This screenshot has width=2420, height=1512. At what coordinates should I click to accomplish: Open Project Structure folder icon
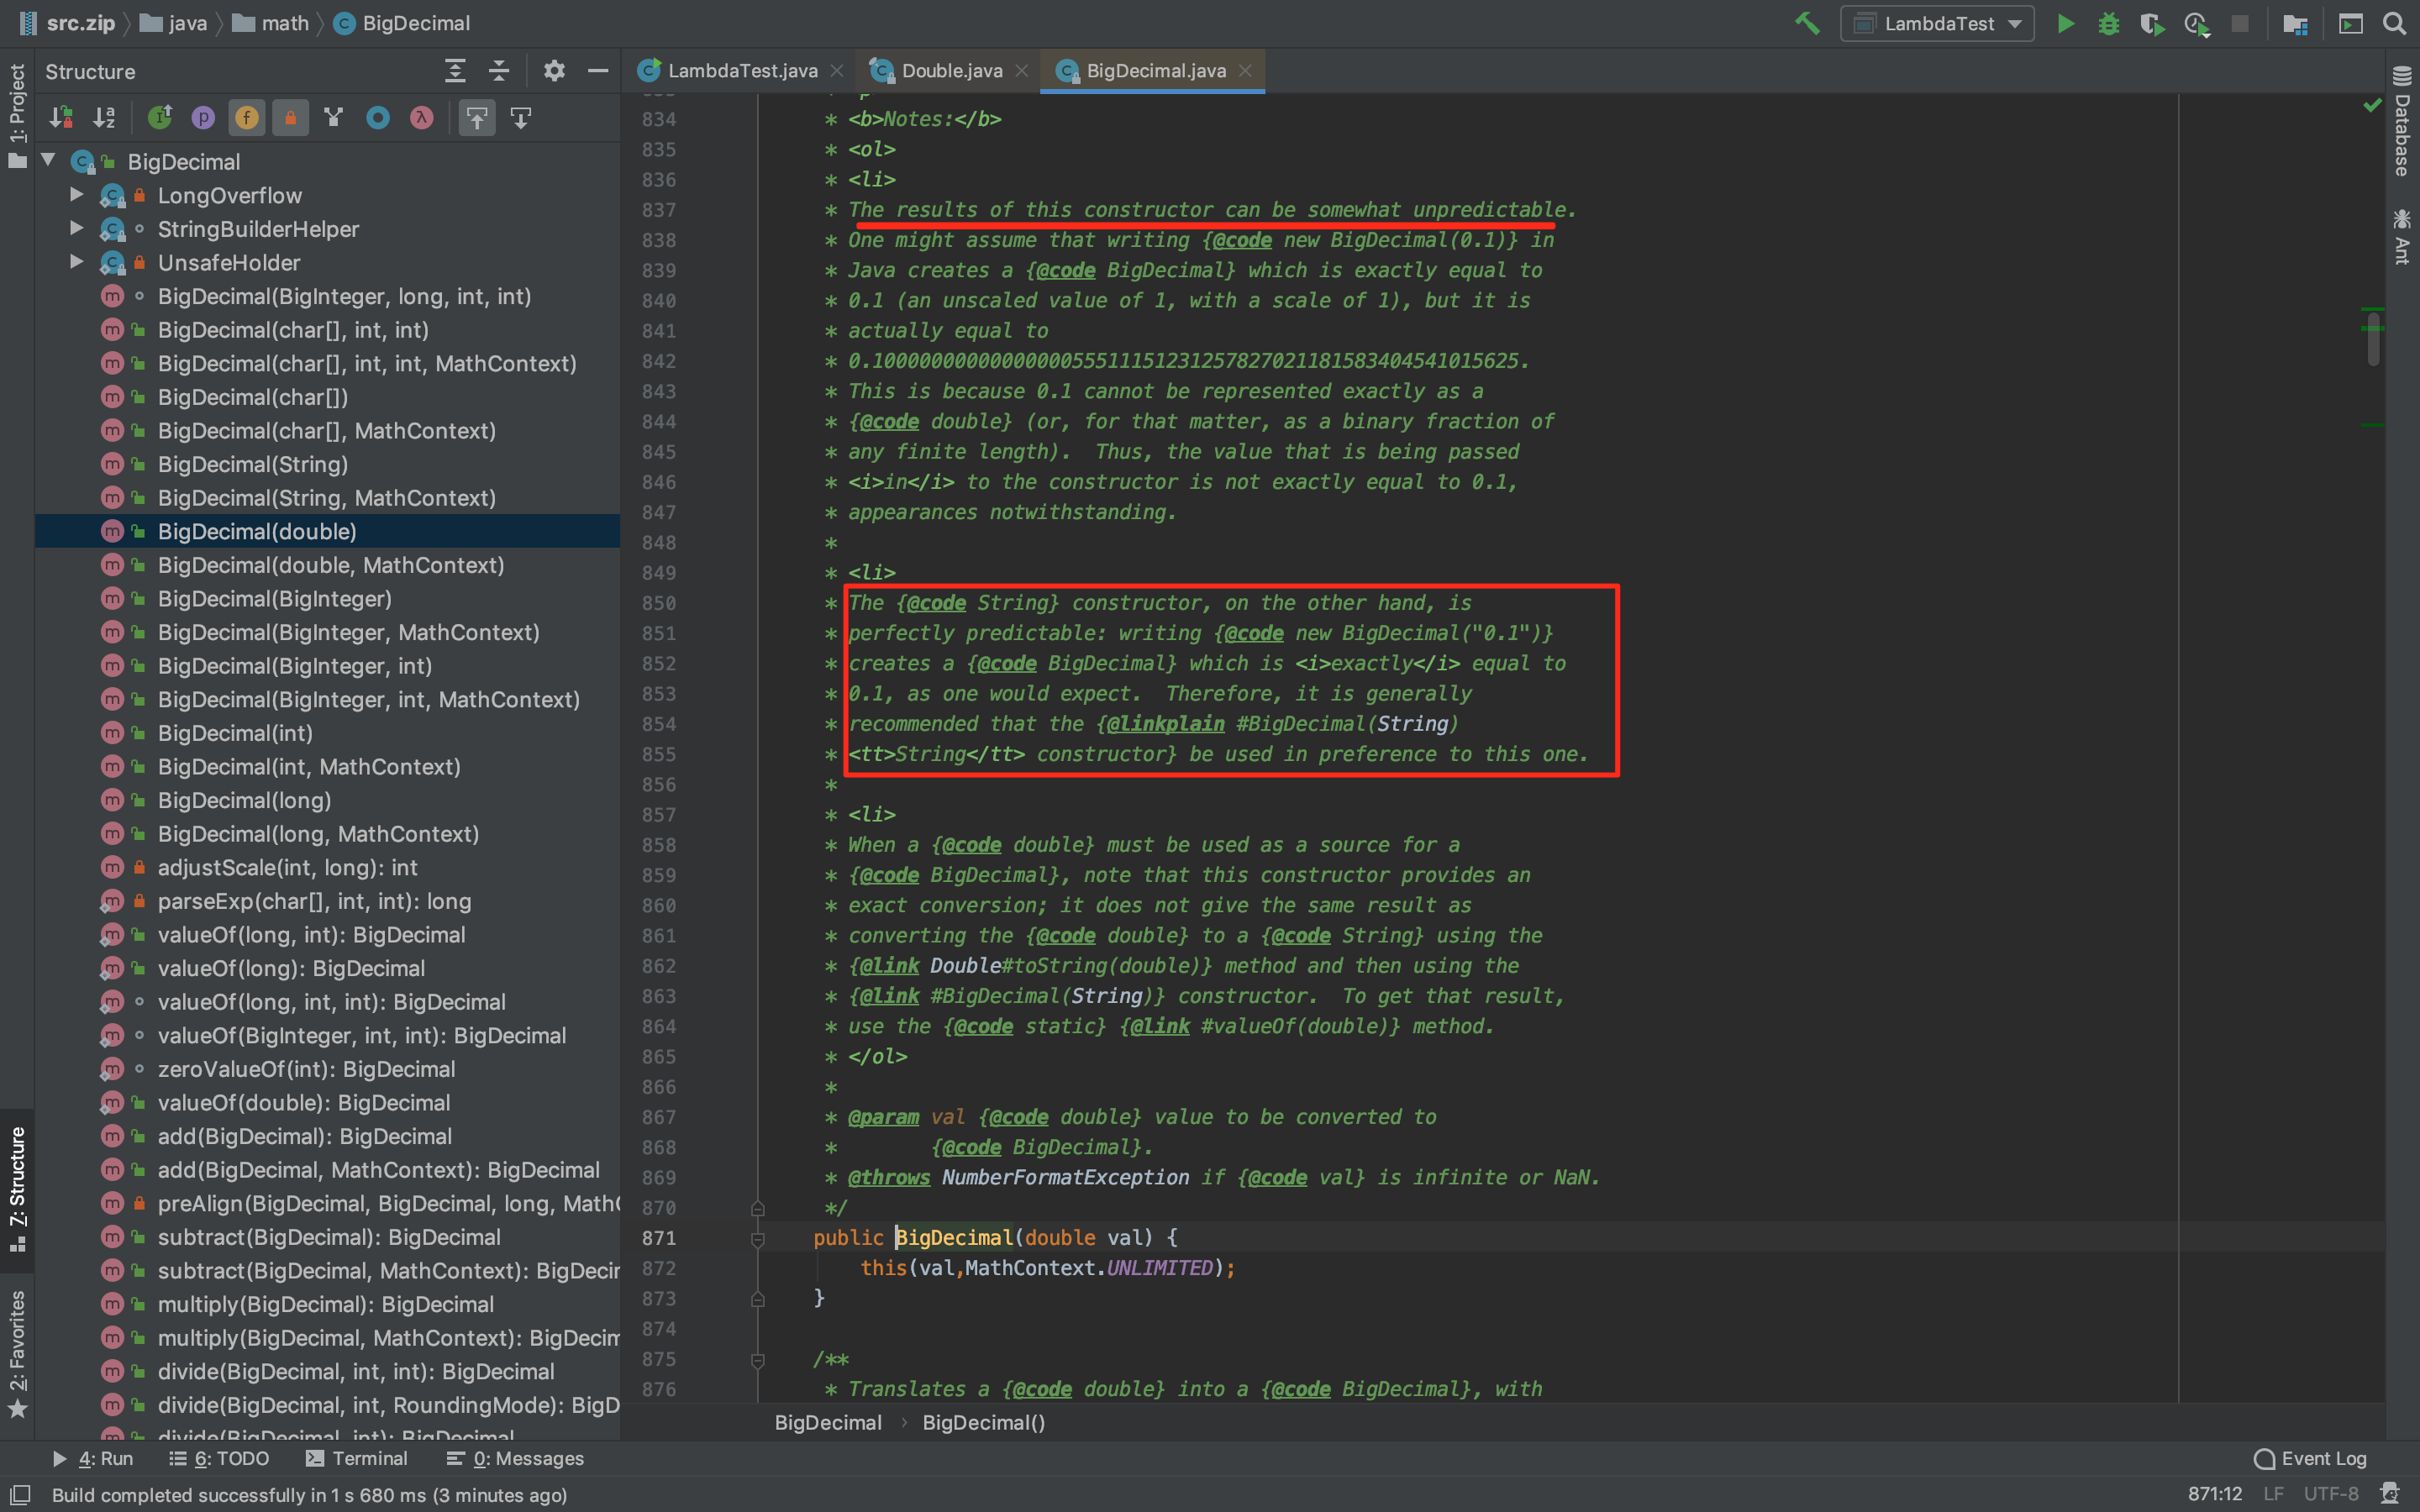2295,23
